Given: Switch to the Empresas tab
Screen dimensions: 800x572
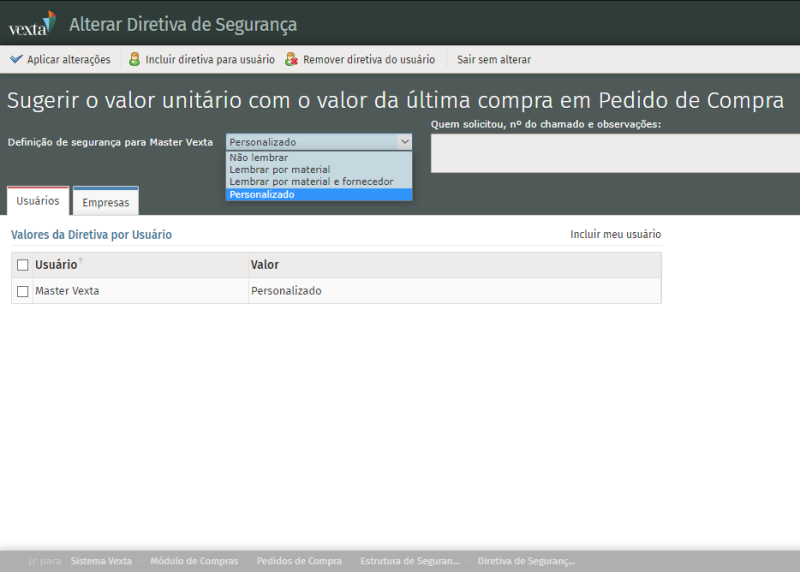Looking at the screenshot, I should pos(106,202).
